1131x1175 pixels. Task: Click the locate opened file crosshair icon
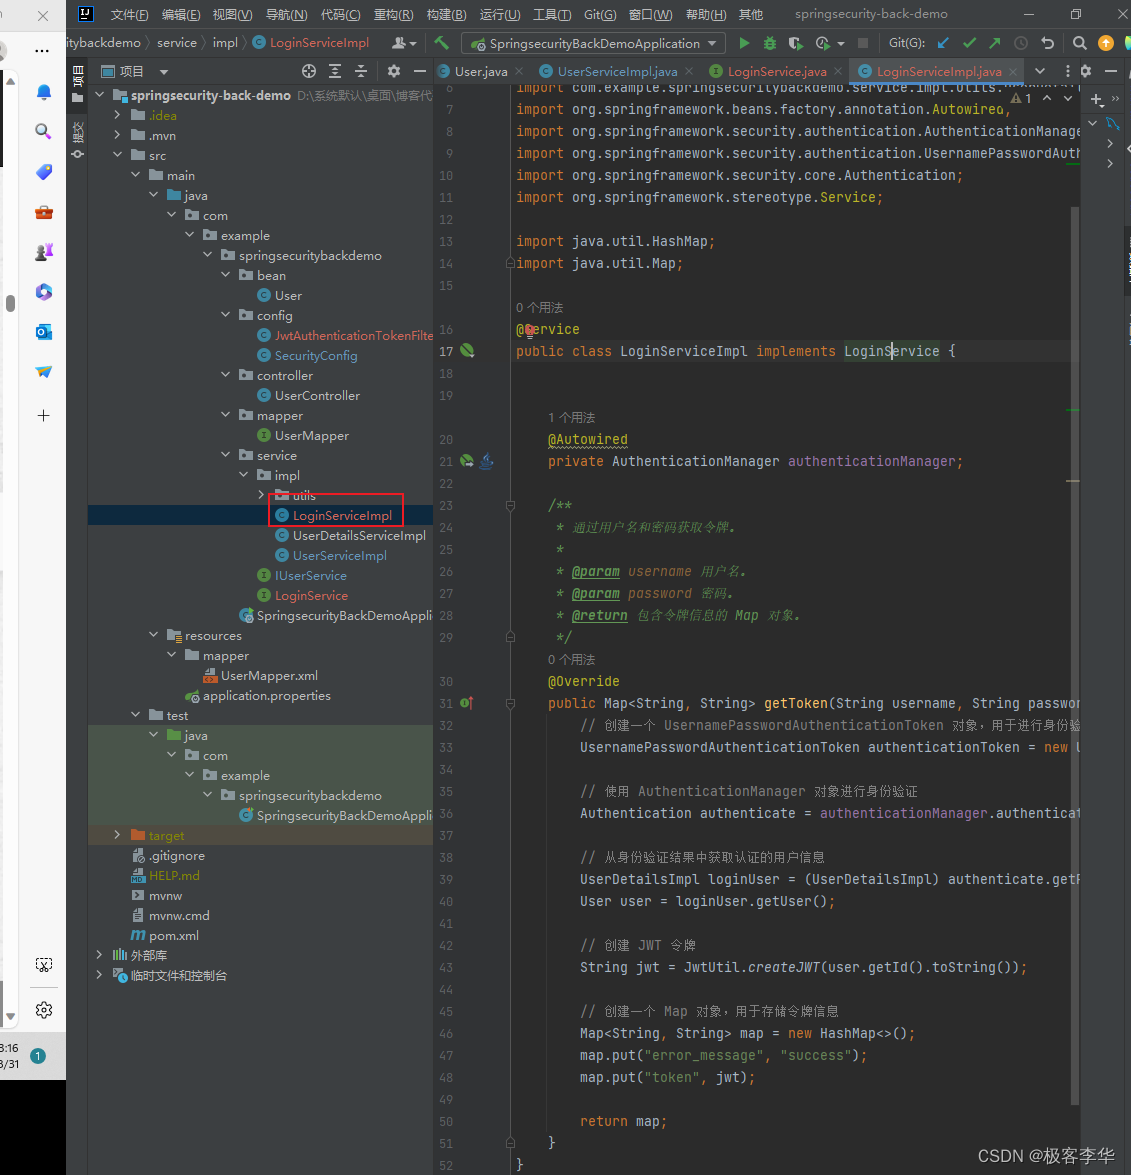point(309,71)
